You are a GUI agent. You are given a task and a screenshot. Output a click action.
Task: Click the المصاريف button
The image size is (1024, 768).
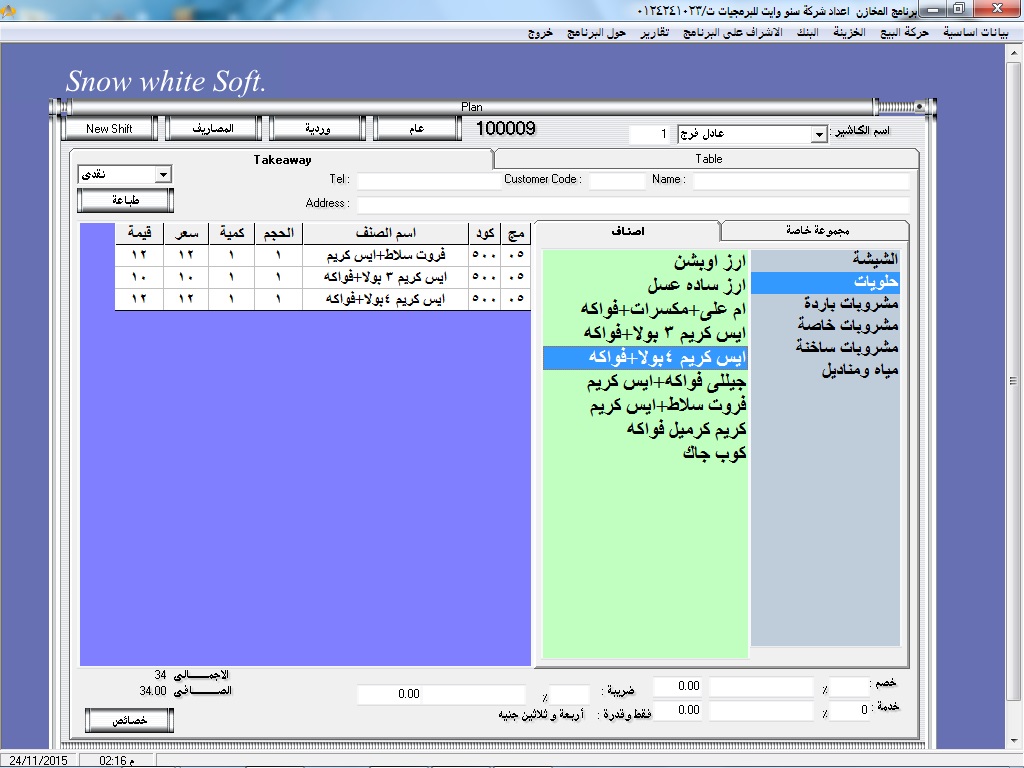pos(213,129)
